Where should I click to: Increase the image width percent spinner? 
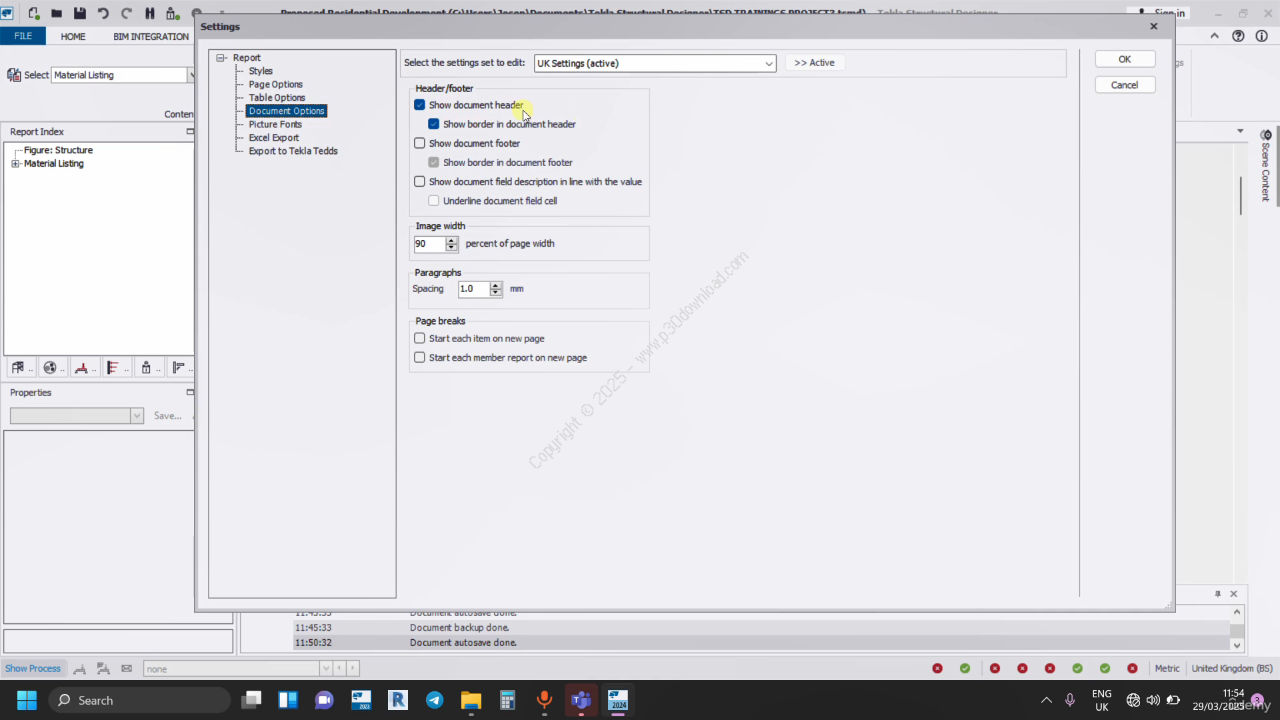click(x=452, y=240)
